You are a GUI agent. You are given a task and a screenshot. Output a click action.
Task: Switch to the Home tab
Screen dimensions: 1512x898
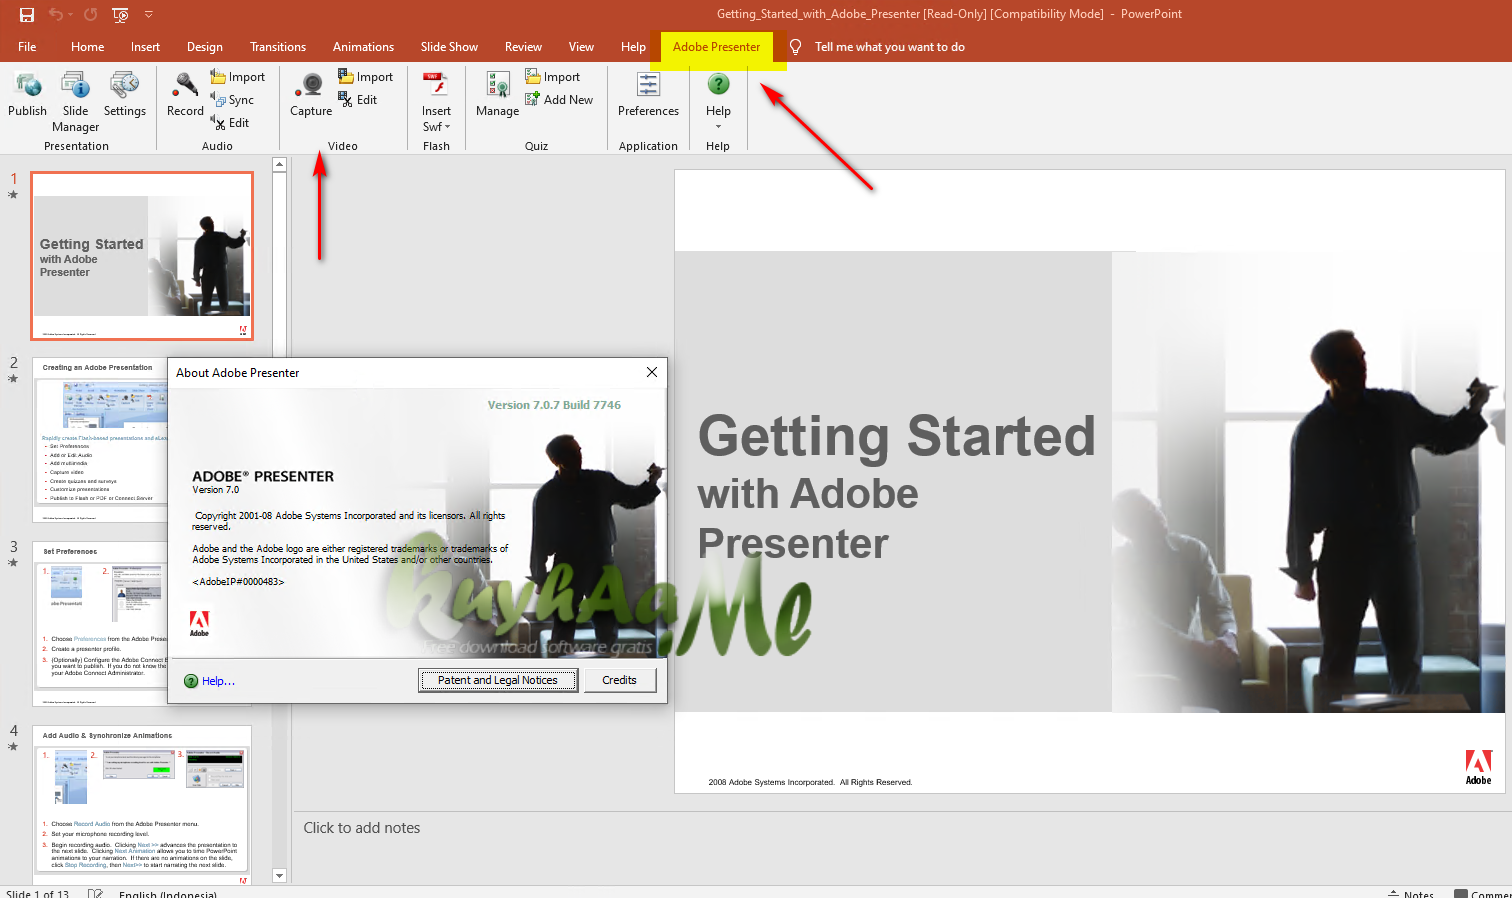tap(88, 47)
